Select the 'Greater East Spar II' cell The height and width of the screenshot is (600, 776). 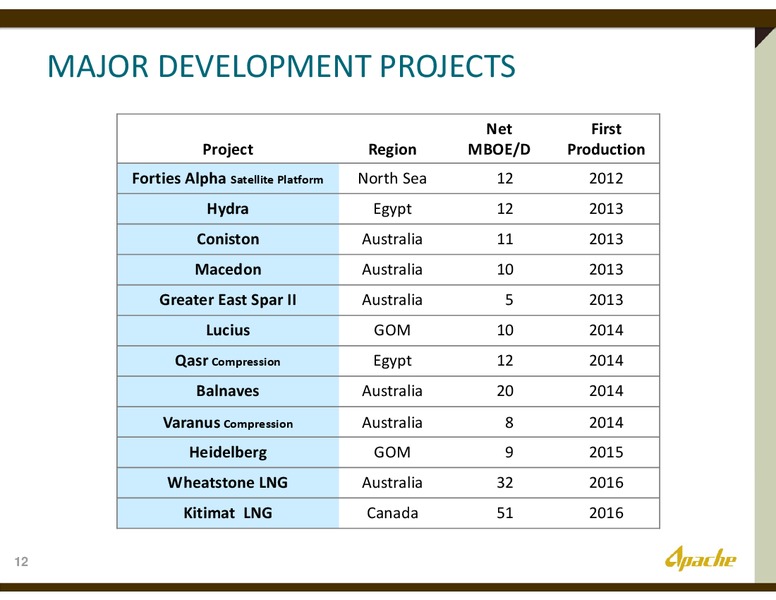tap(228, 300)
